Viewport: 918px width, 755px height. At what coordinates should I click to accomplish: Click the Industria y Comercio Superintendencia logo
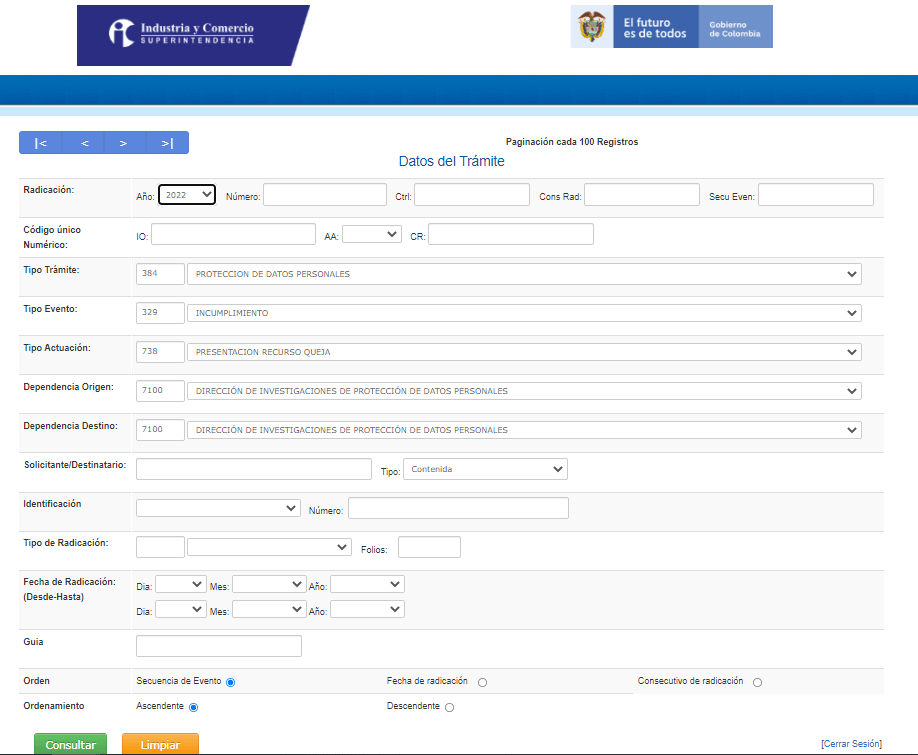(x=192, y=35)
